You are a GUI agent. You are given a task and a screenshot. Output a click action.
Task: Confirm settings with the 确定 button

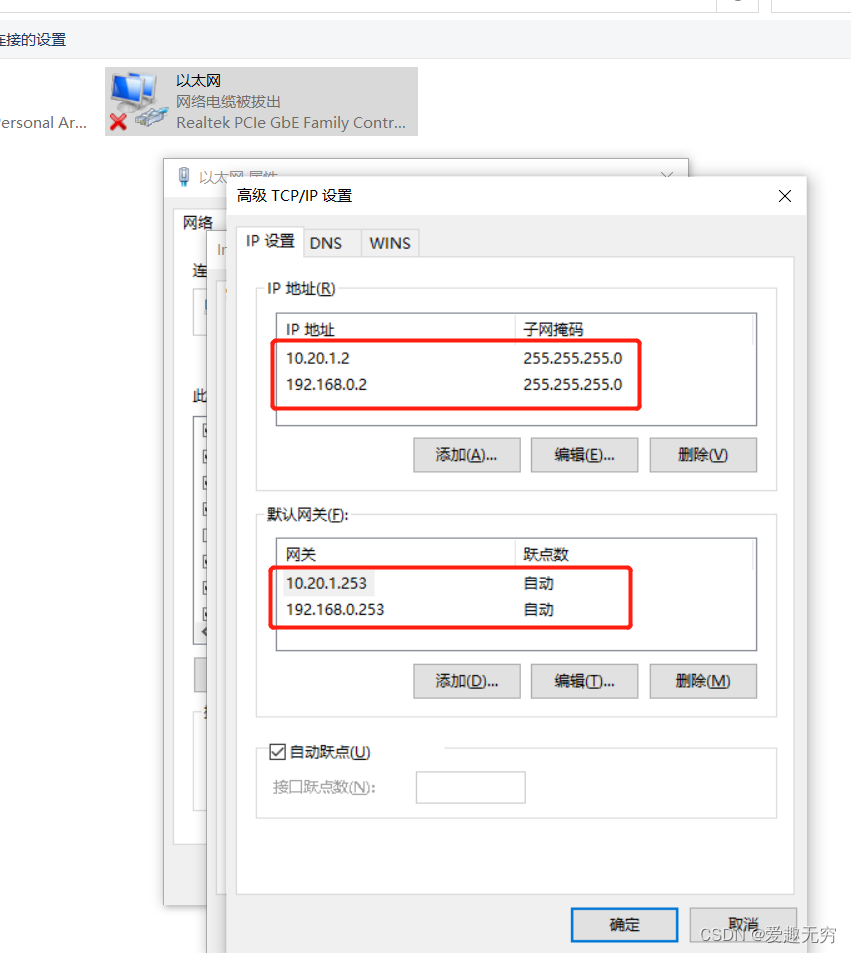click(x=624, y=925)
